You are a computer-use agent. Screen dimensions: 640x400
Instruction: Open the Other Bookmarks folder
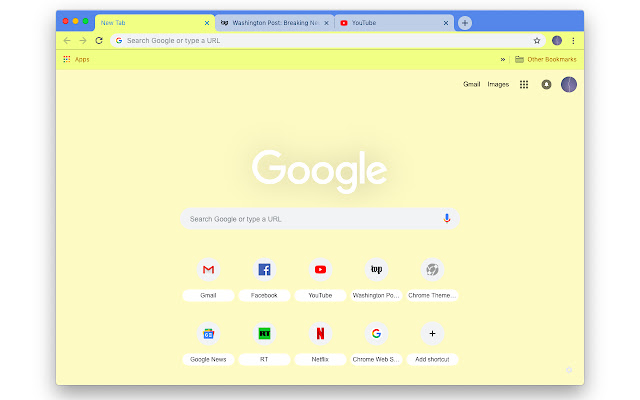546,59
